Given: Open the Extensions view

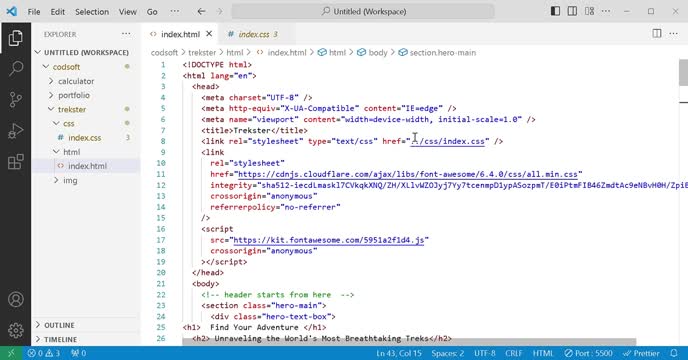Looking at the screenshot, I should coord(16,162).
